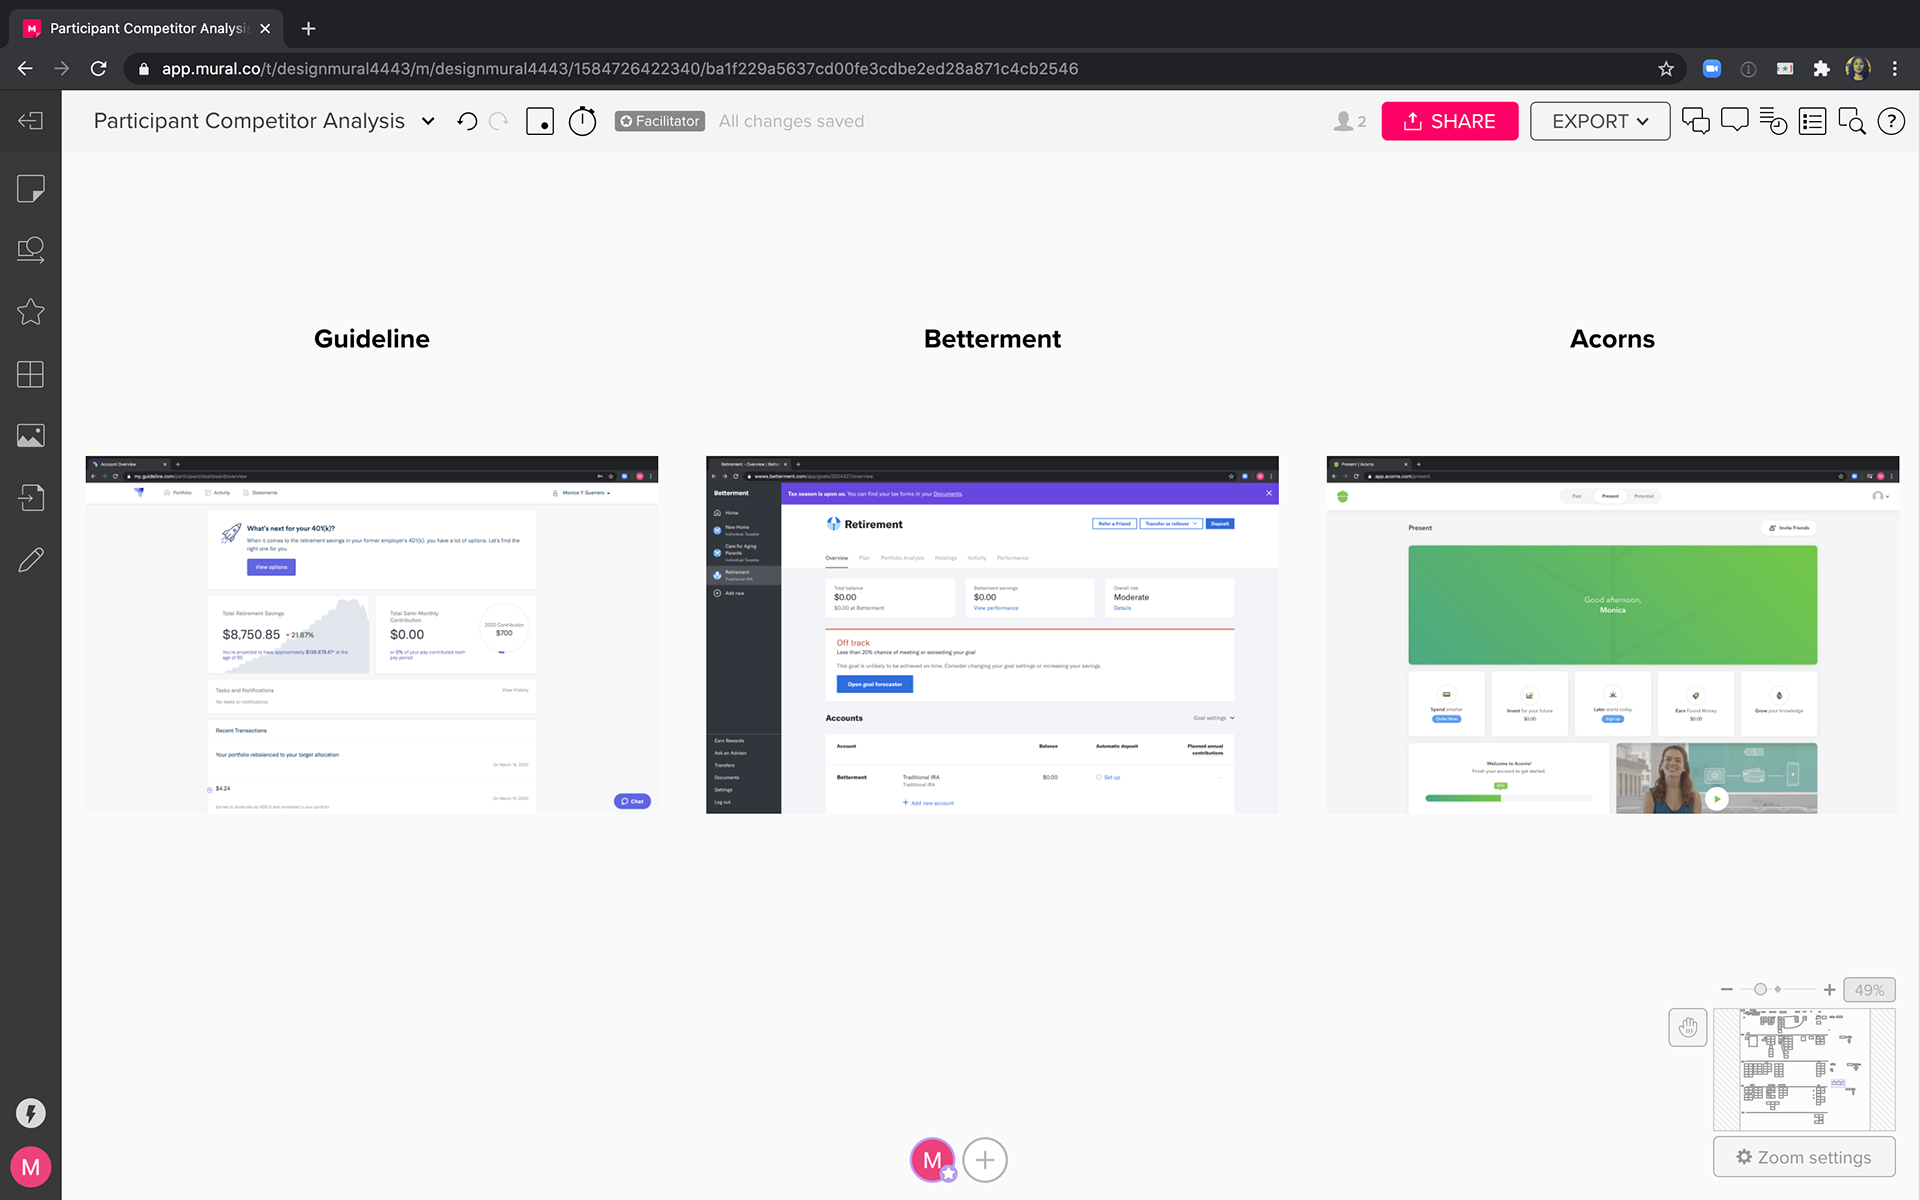Click the address bar URL

[x=620, y=68]
